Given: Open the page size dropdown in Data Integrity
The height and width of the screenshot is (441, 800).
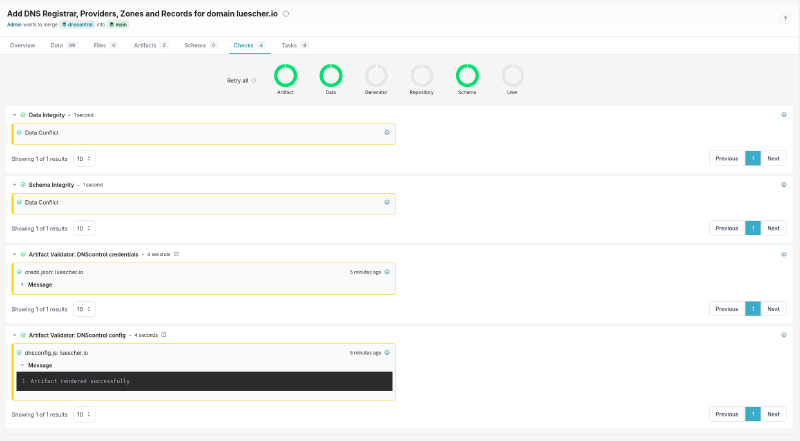Looking at the screenshot, I should [84, 159].
